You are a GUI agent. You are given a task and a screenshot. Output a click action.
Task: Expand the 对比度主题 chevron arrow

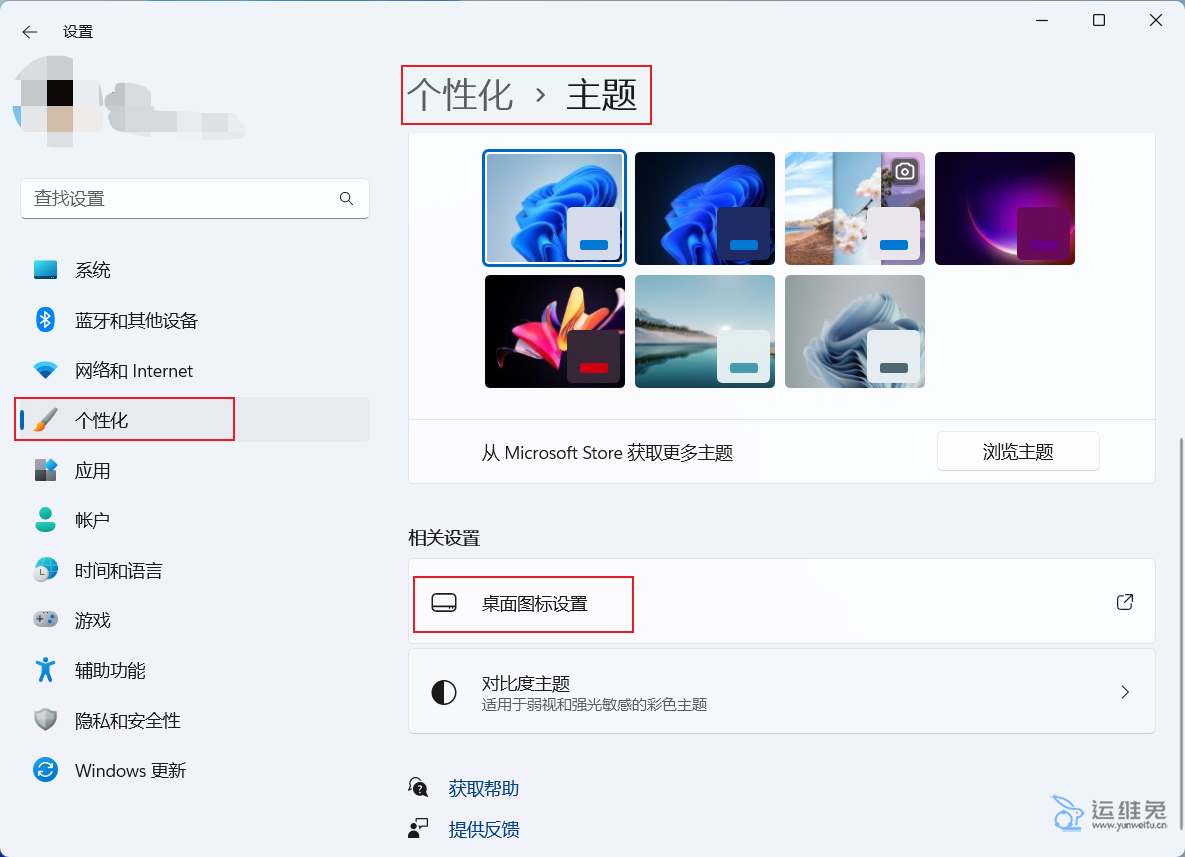(x=1125, y=692)
